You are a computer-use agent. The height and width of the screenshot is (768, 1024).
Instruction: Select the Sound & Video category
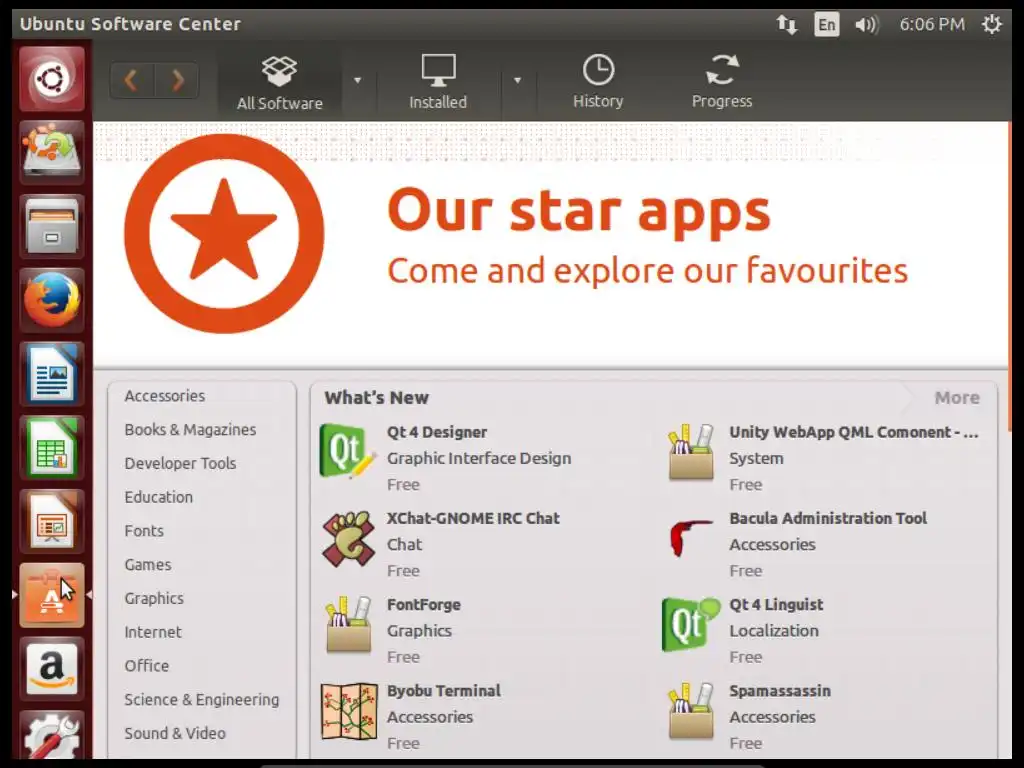(x=175, y=733)
